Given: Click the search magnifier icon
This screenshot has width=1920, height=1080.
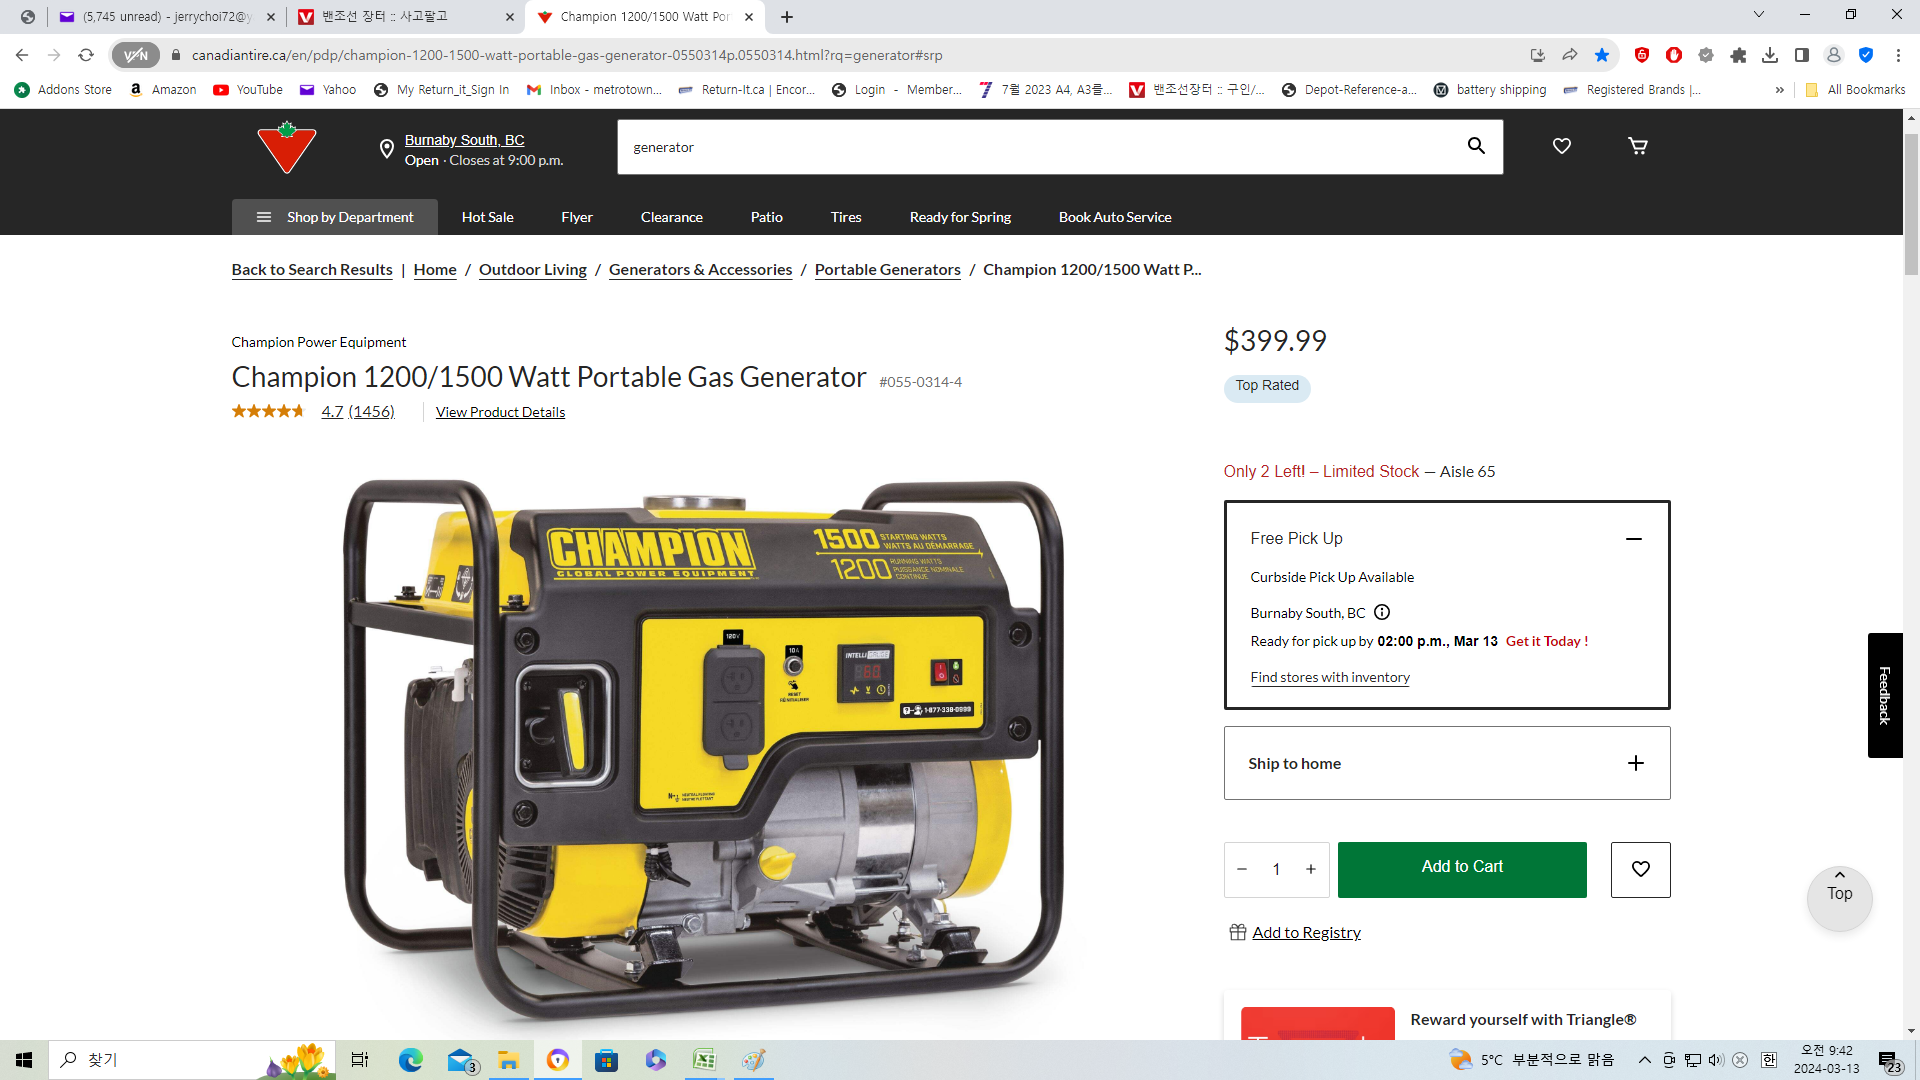Looking at the screenshot, I should [1476, 146].
